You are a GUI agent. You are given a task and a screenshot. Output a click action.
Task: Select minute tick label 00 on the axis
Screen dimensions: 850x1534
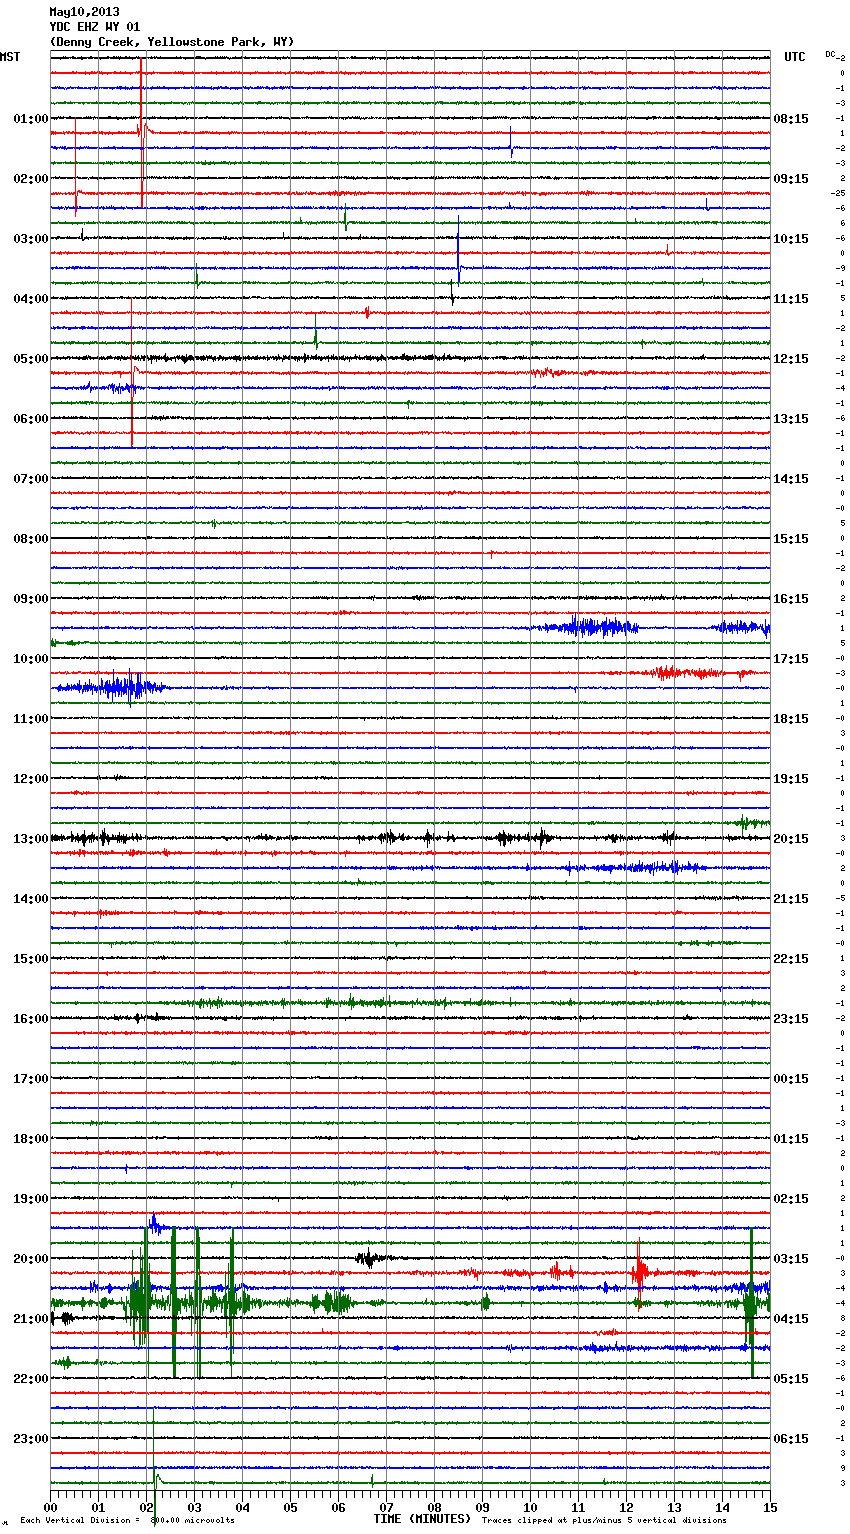[x=50, y=1507]
